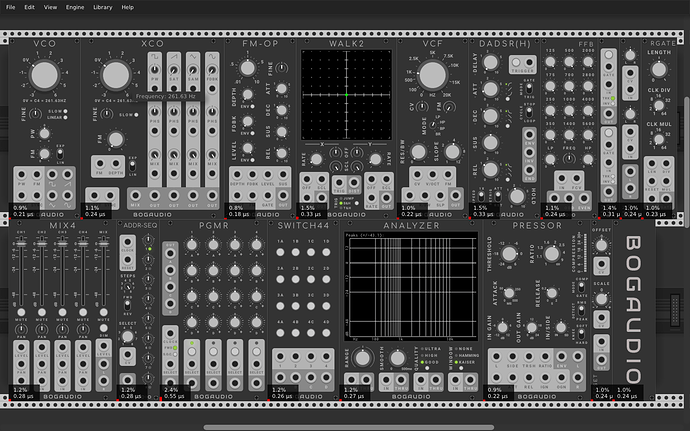Click the XCO FM knob
The width and height of the screenshot is (690, 431).
click(116, 139)
